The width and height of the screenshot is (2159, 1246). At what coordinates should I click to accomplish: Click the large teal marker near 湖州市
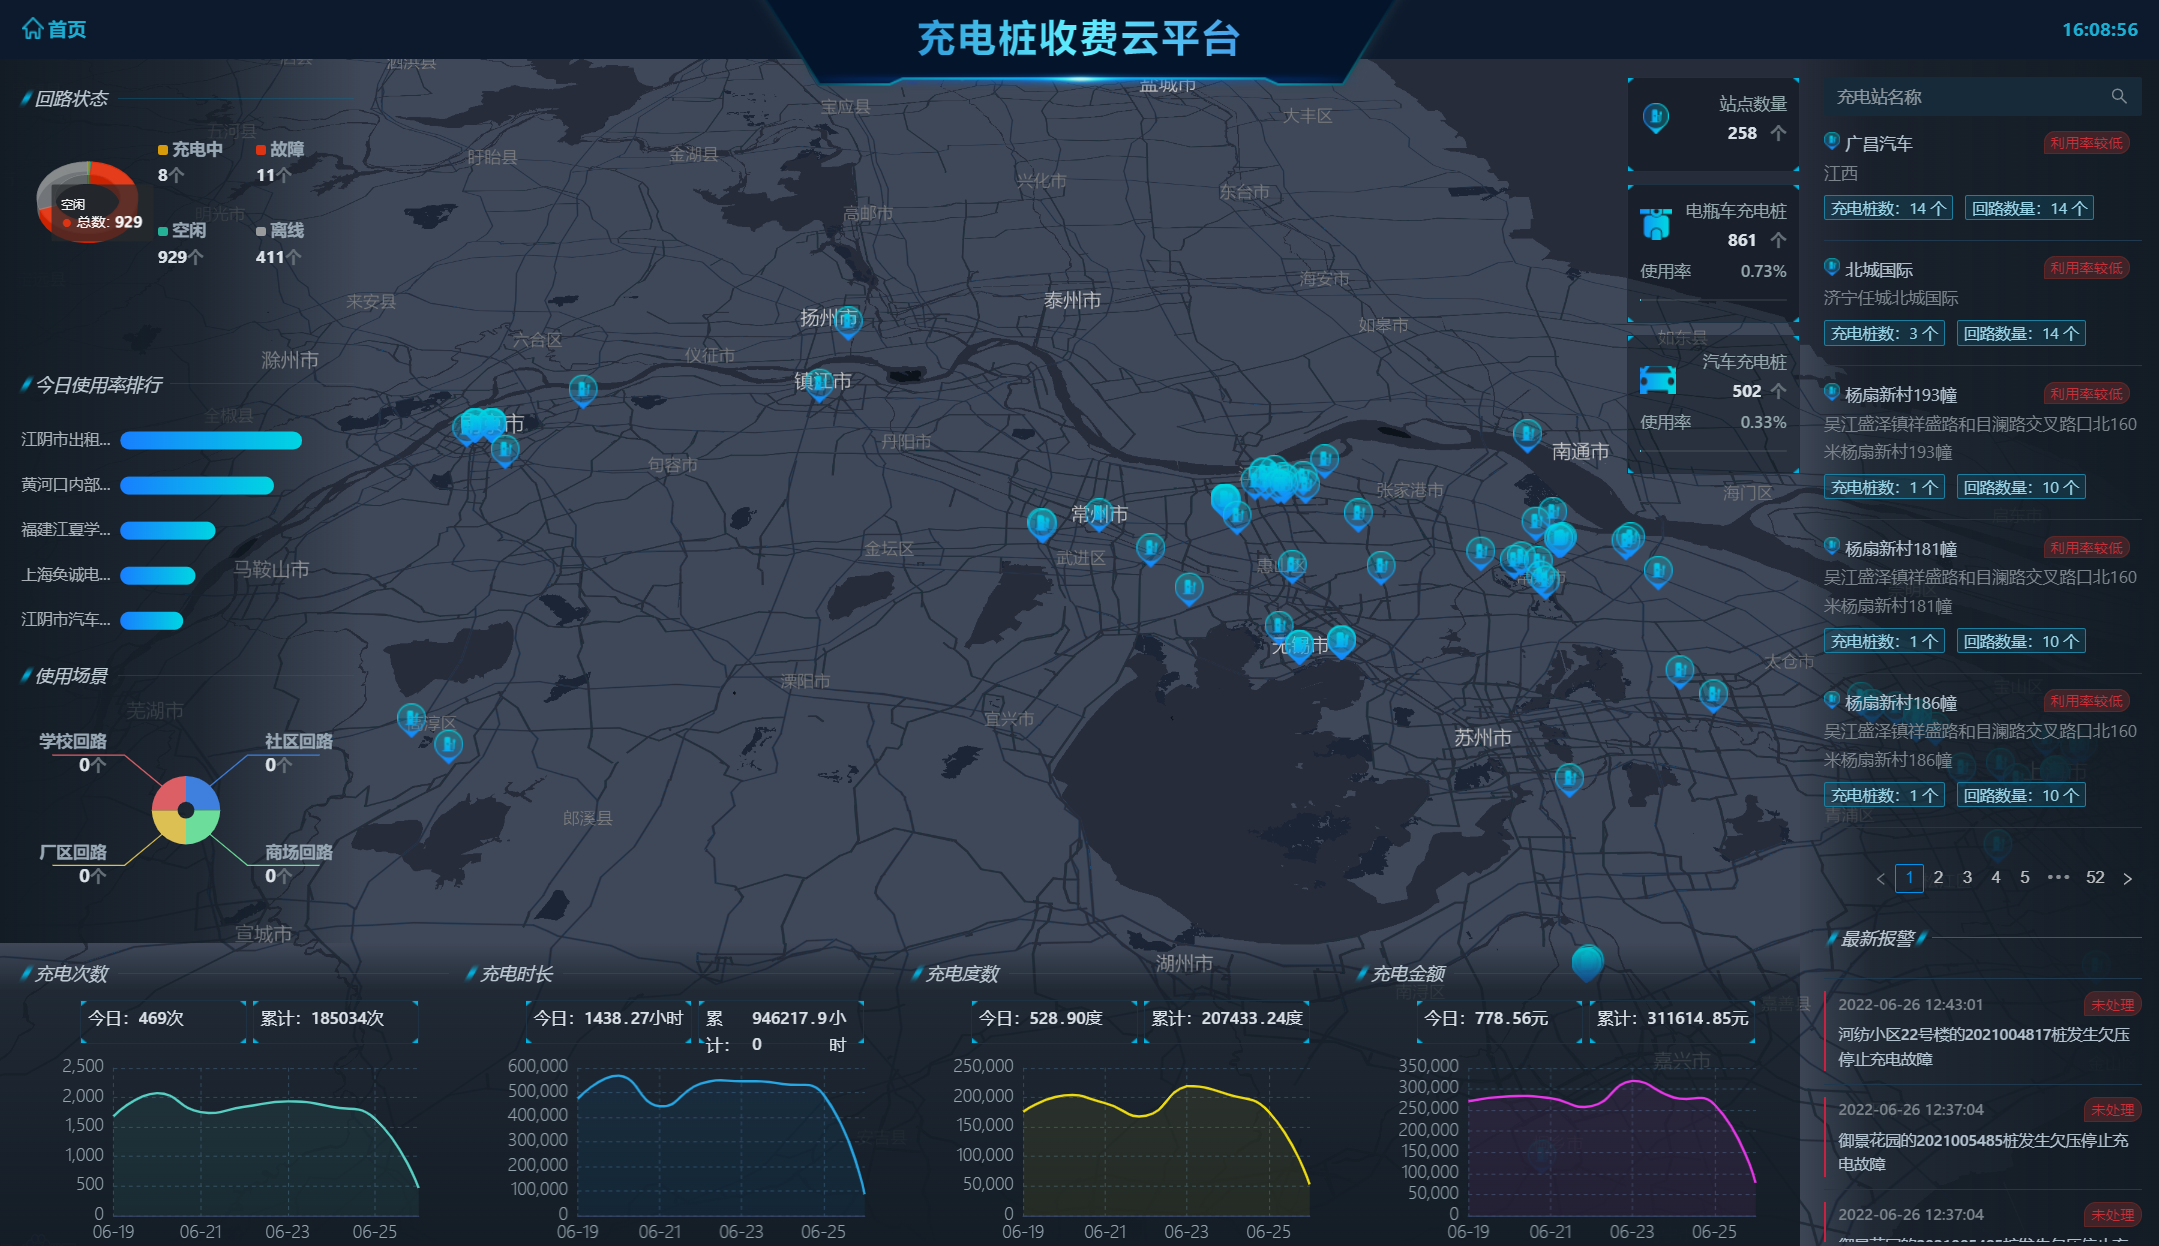tap(1587, 962)
